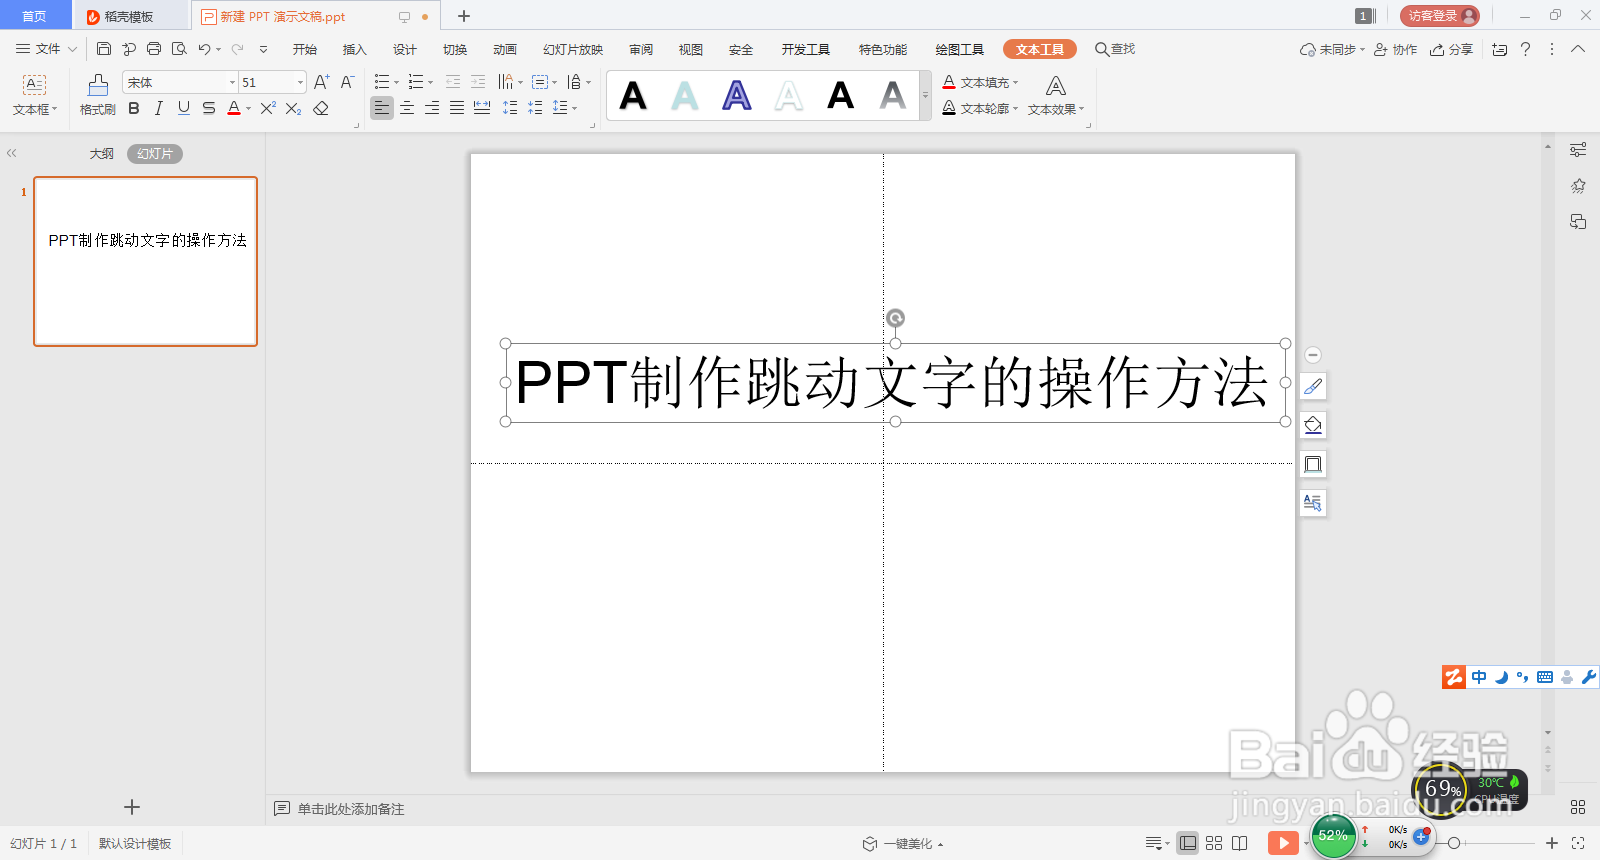1600x860 pixels.
Task: Open 文本填充 text fill options
Action: pos(980,83)
